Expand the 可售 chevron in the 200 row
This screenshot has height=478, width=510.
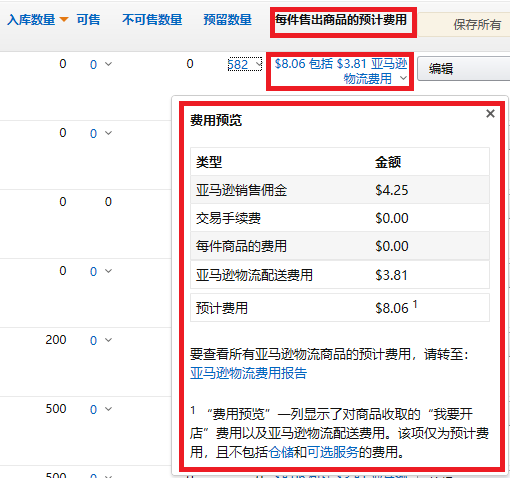(108, 340)
